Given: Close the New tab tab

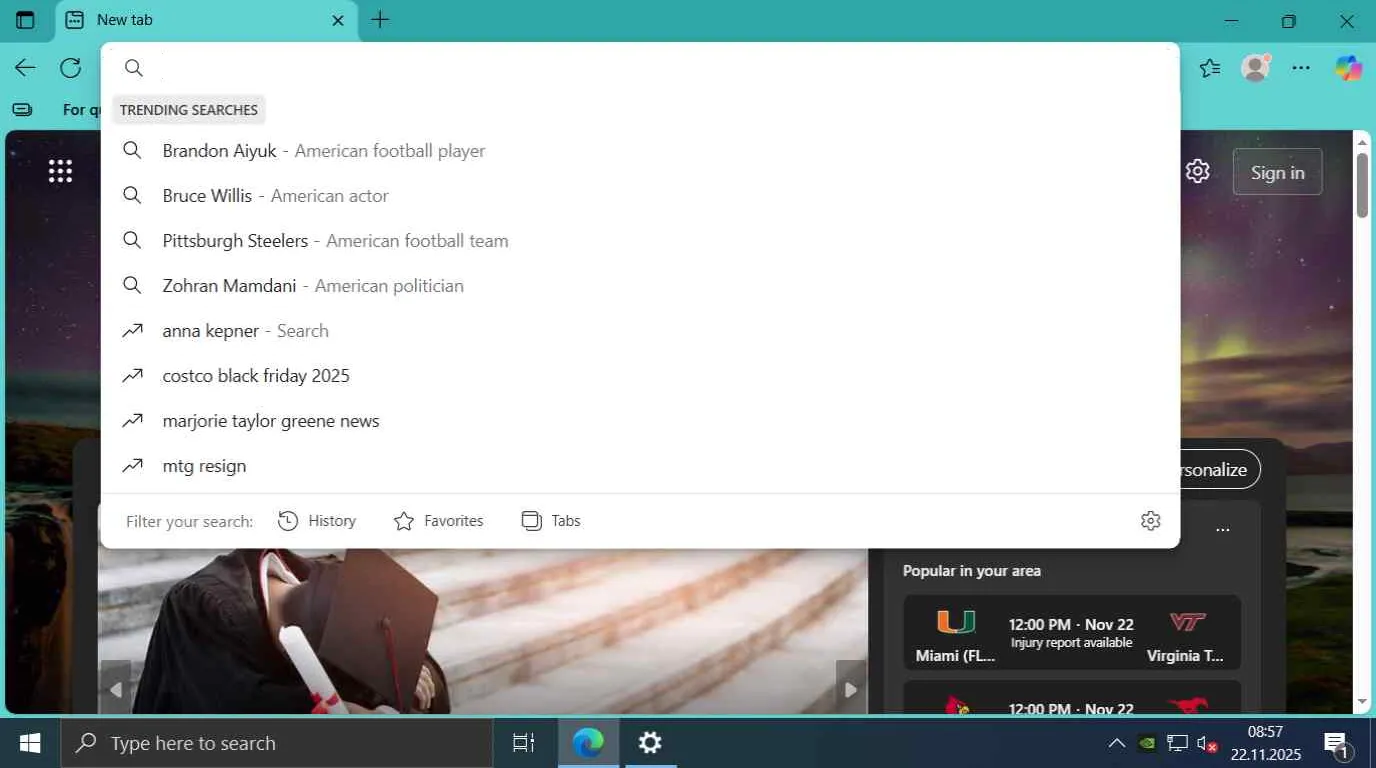Looking at the screenshot, I should point(338,20).
